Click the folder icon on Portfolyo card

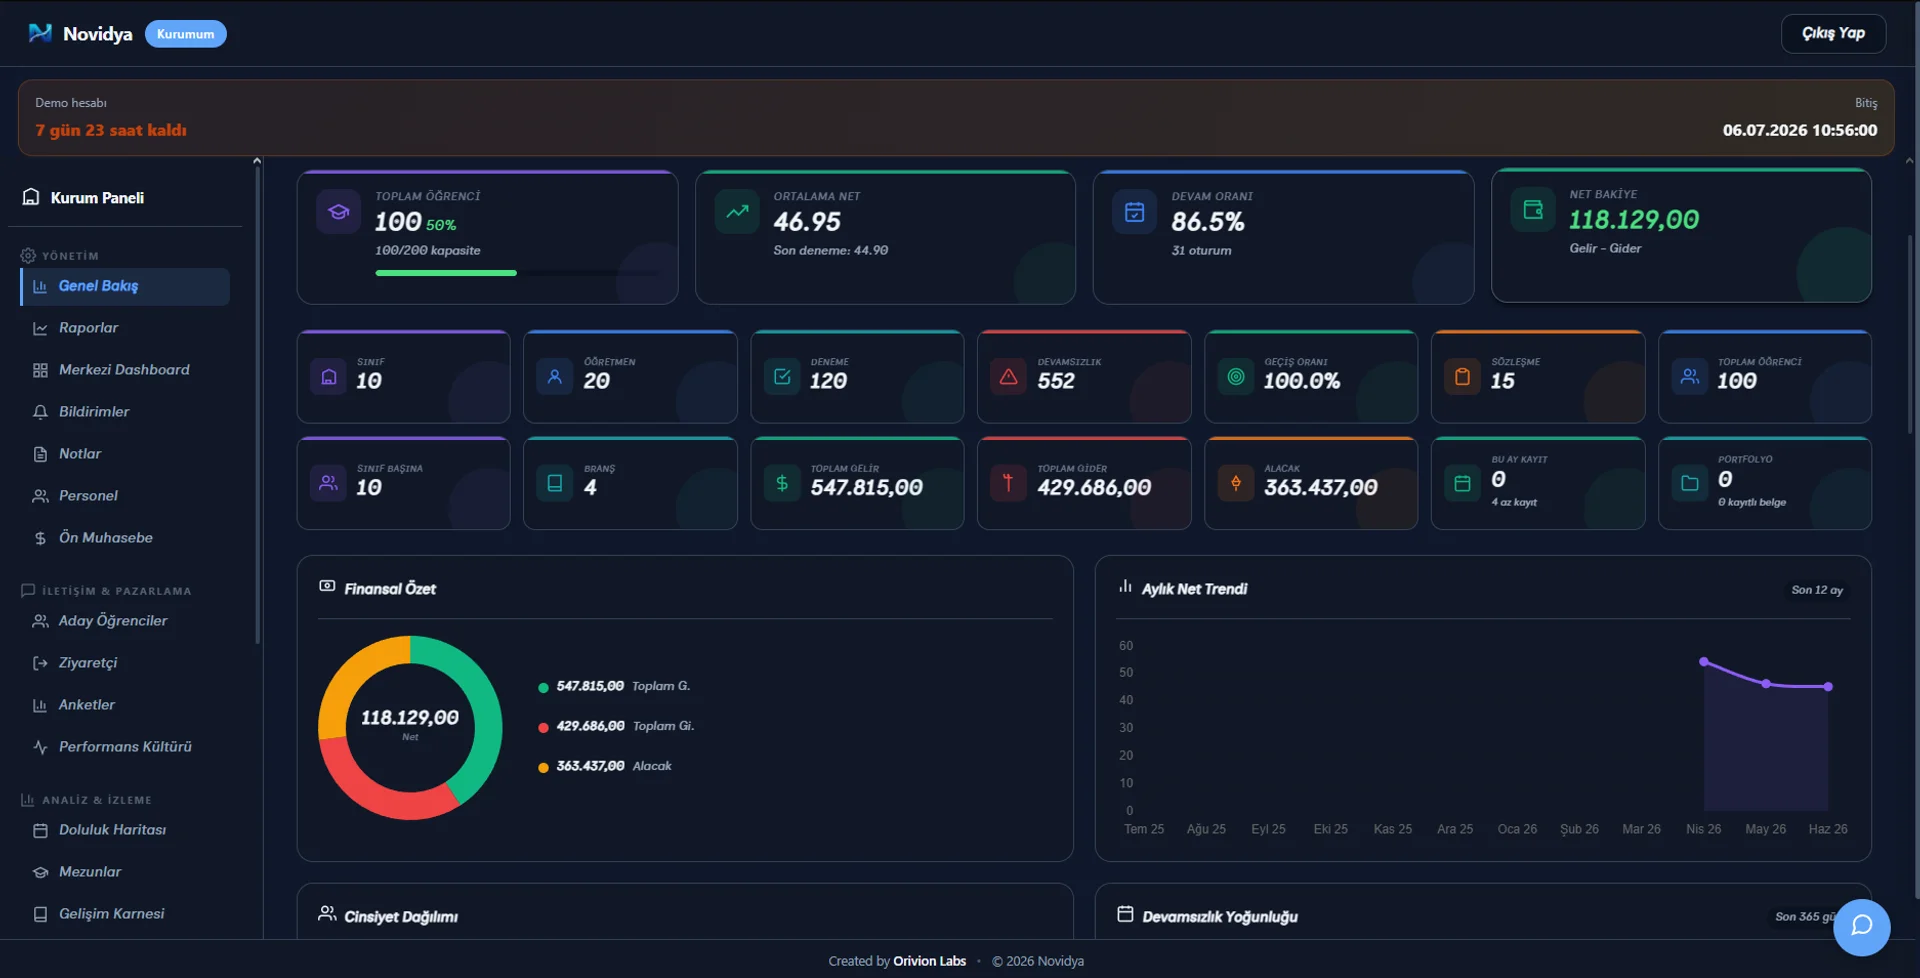(1689, 484)
